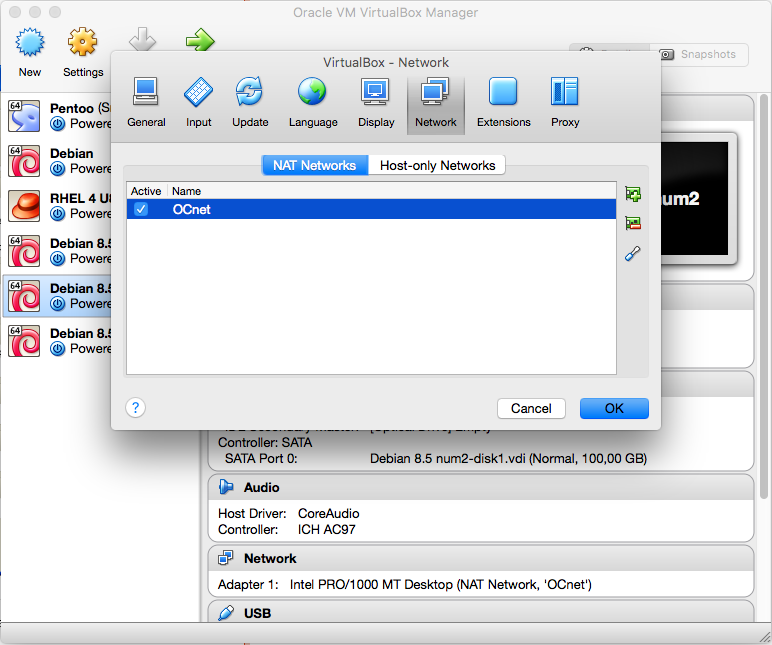Screen dimensions: 772x645
Task: Click the Active column header
Action: [x=146, y=191]
